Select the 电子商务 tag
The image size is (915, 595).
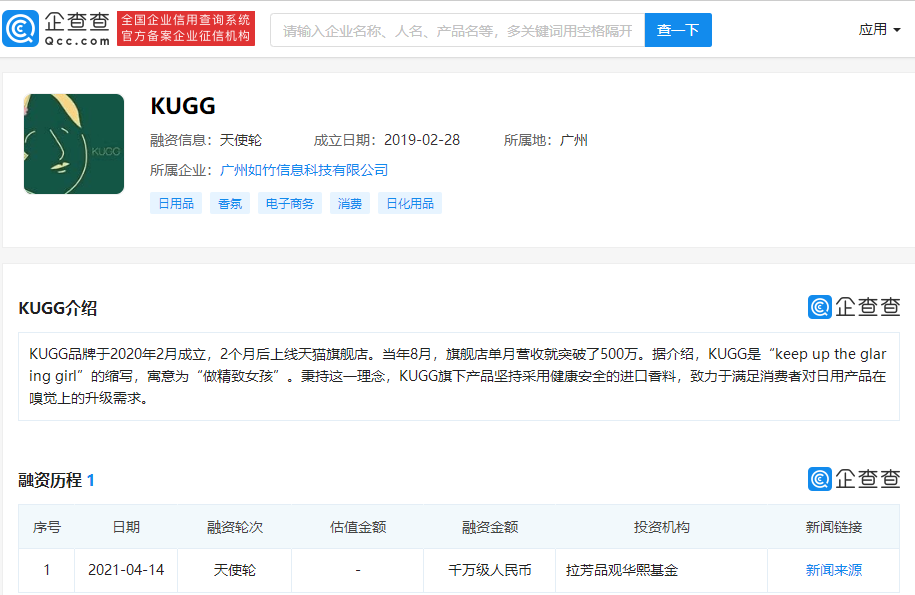coord(290,204)
